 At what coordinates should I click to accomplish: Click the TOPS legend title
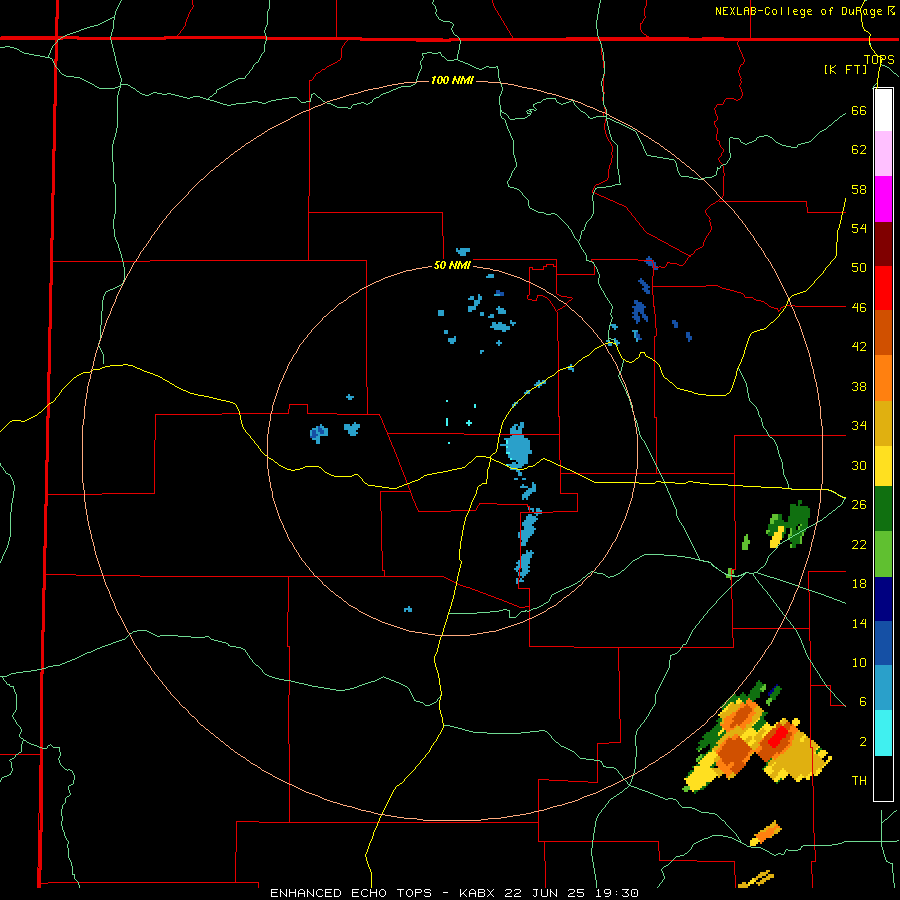click(879, 60)
